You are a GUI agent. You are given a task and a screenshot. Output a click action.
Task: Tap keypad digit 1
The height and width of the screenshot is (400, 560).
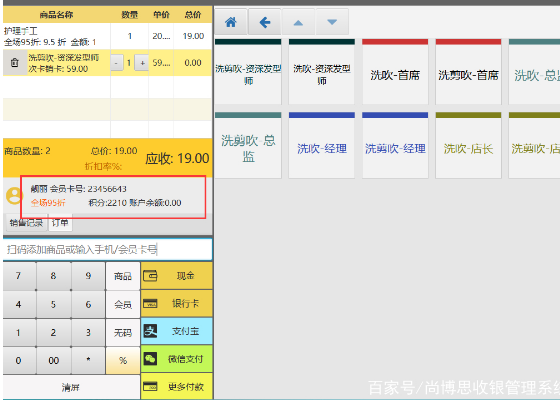pyautogui.click(x=19, y=332)
